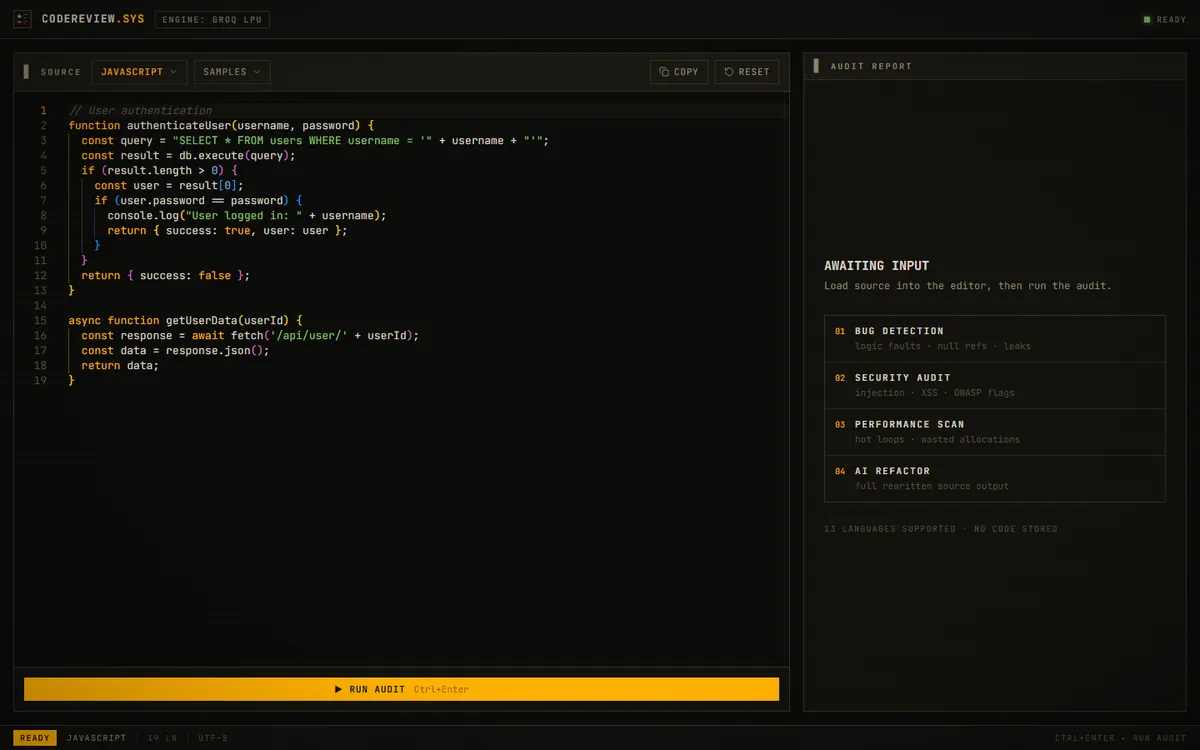Click the Run Audit button

point(401,689)
